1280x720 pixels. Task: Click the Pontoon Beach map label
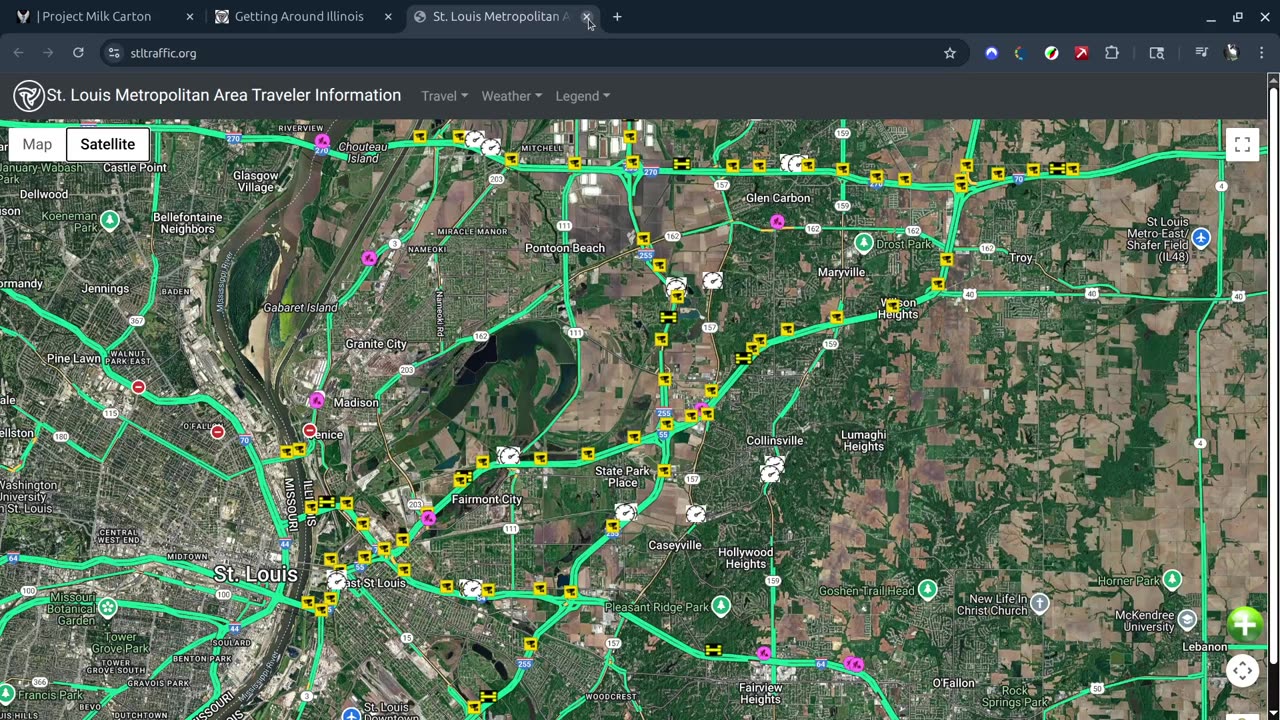point(565,248)
